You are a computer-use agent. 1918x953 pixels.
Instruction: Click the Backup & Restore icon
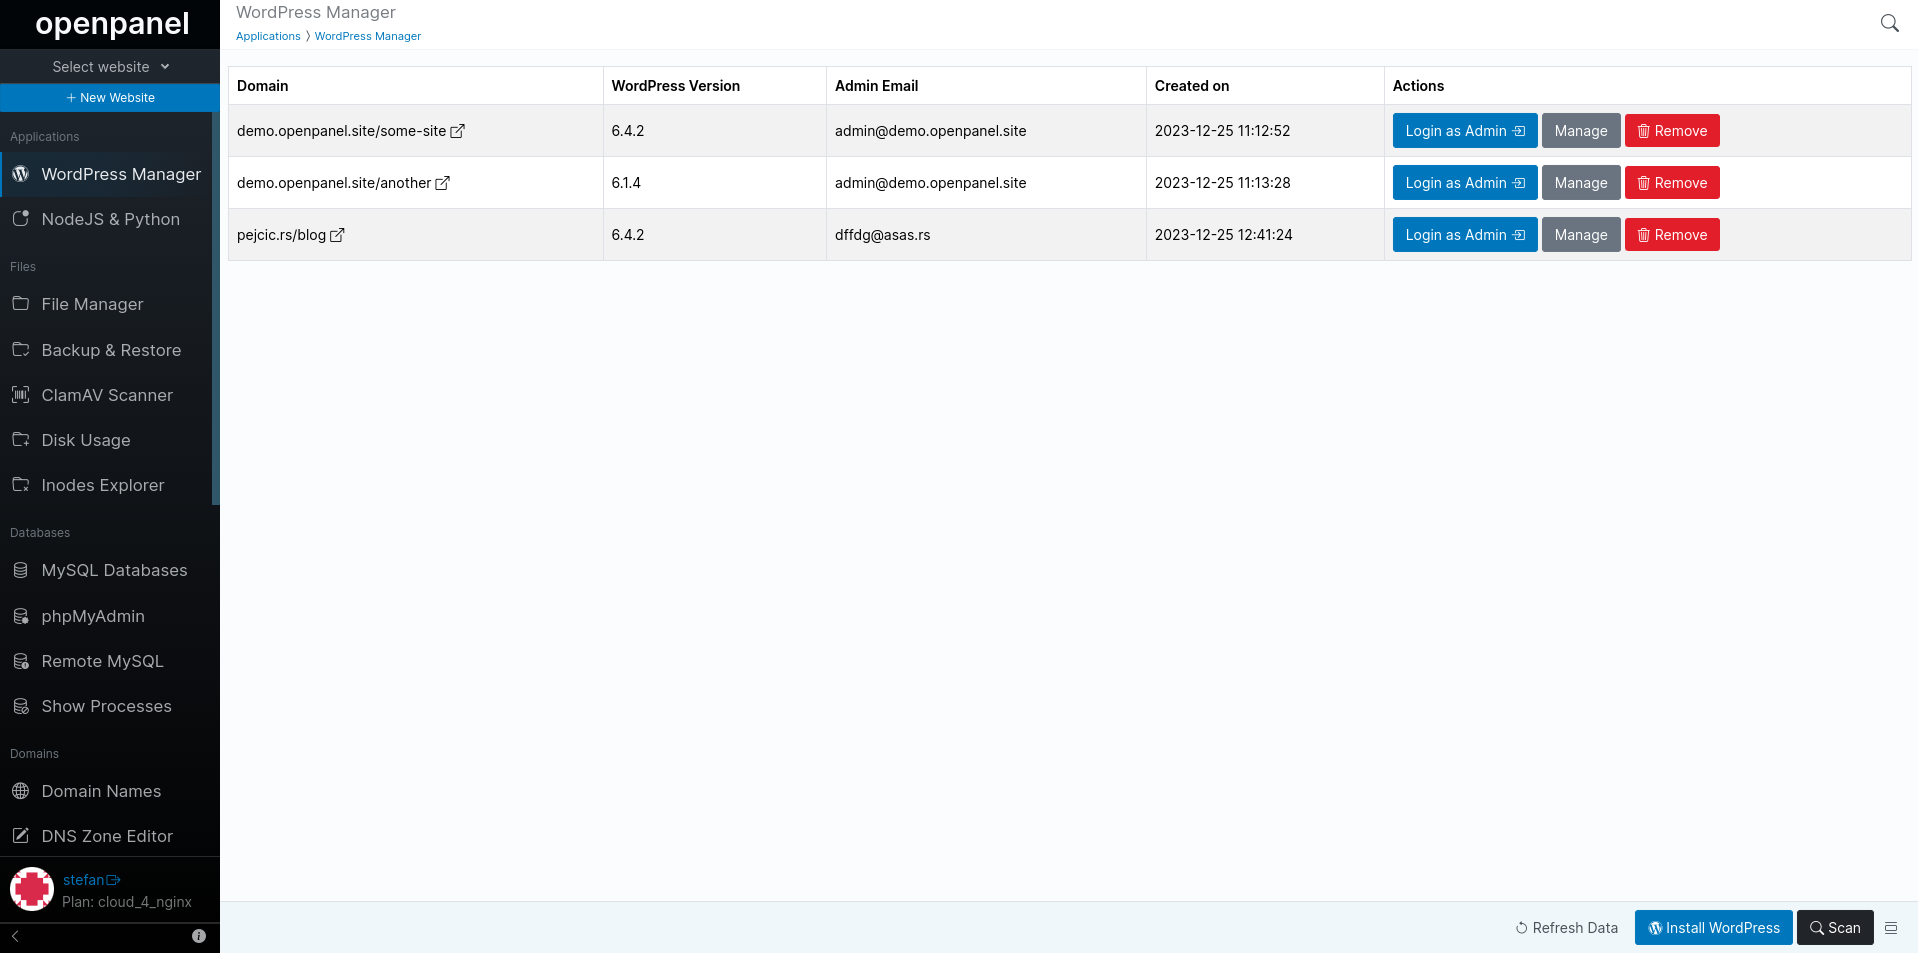pos(20,350)
